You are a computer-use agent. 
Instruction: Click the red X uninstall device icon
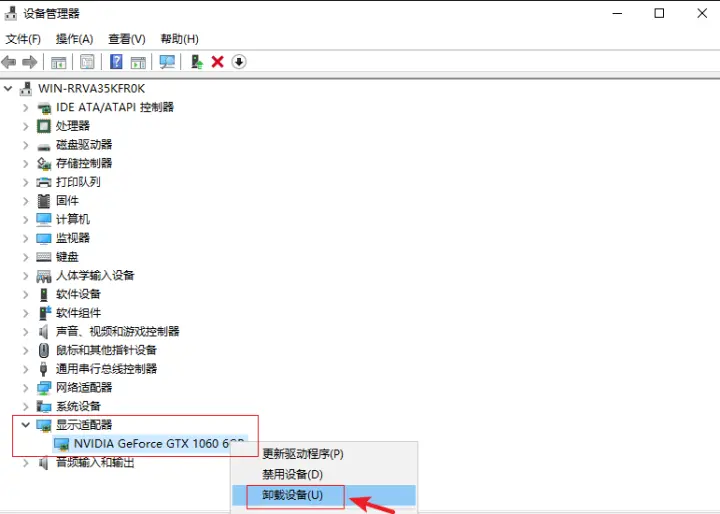(218, 62)
